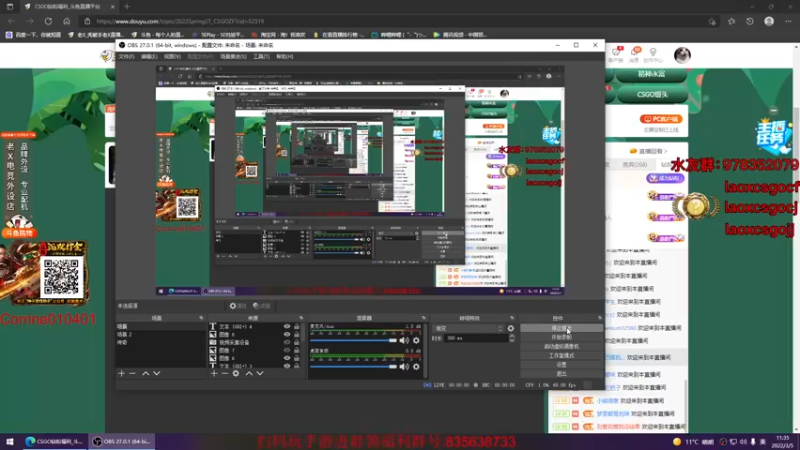Open the 编辑(E) menu in OBS
Image resolution: width=800 pixels, height=450 pixels.
(149, 57)
